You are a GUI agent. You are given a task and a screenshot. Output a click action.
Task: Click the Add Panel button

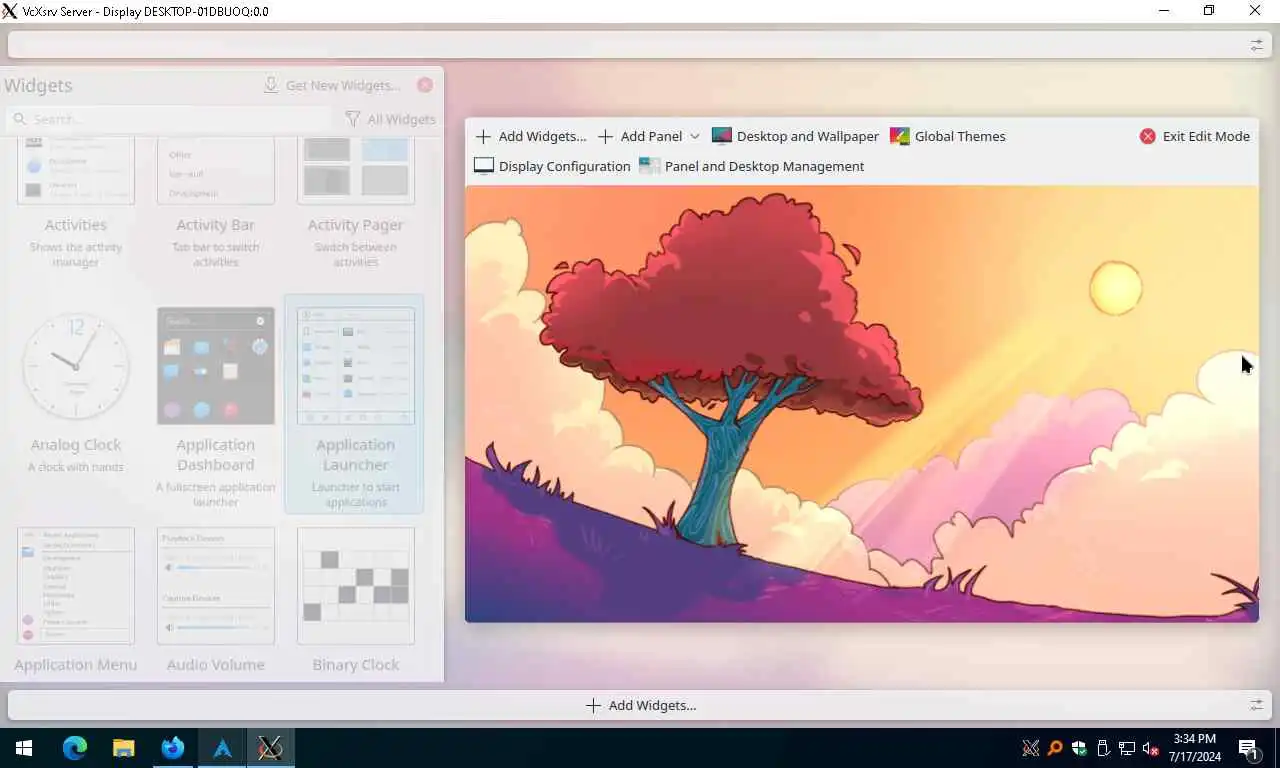(x=640, y=136)
